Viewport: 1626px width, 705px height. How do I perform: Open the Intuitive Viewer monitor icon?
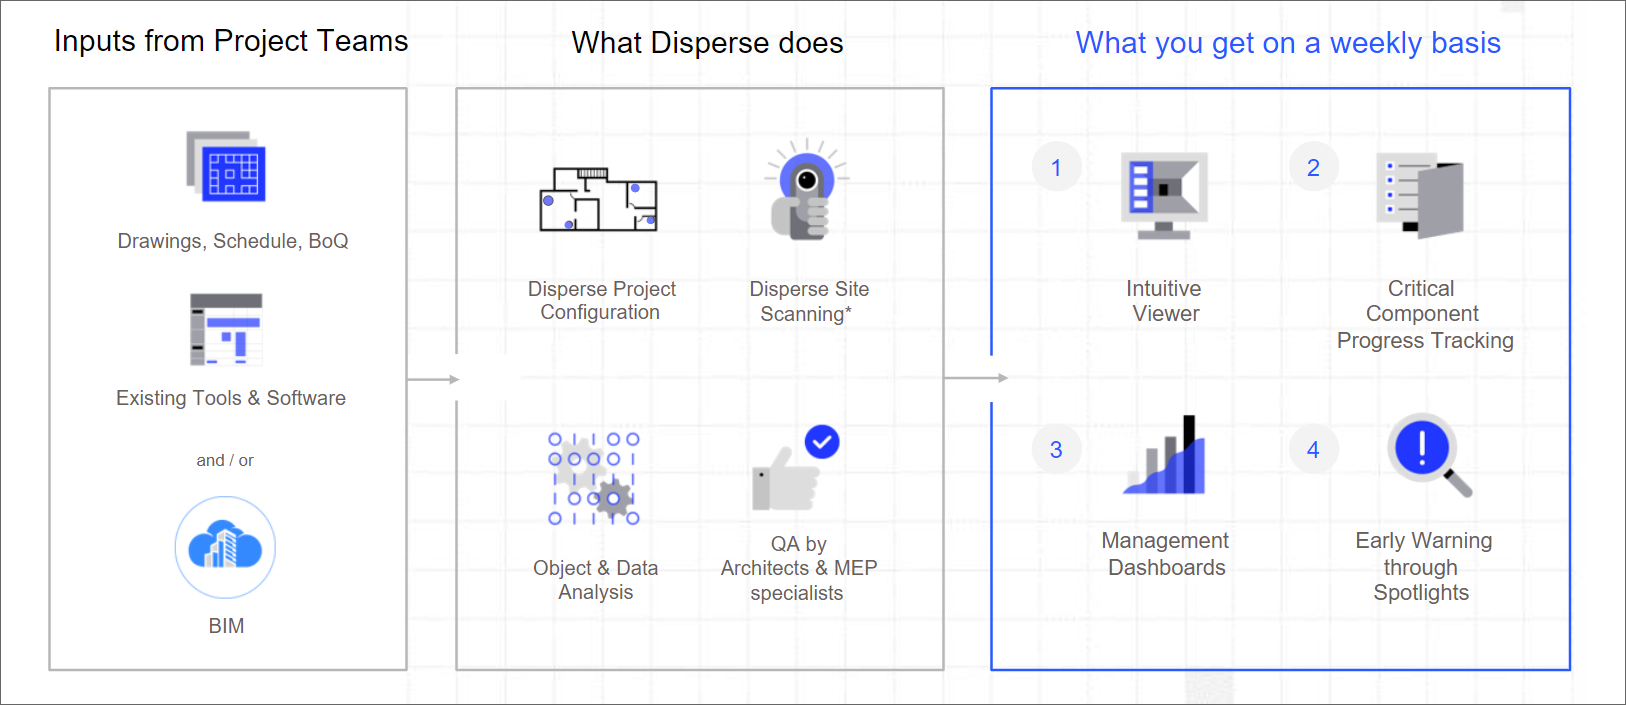tap(1164, 196)
